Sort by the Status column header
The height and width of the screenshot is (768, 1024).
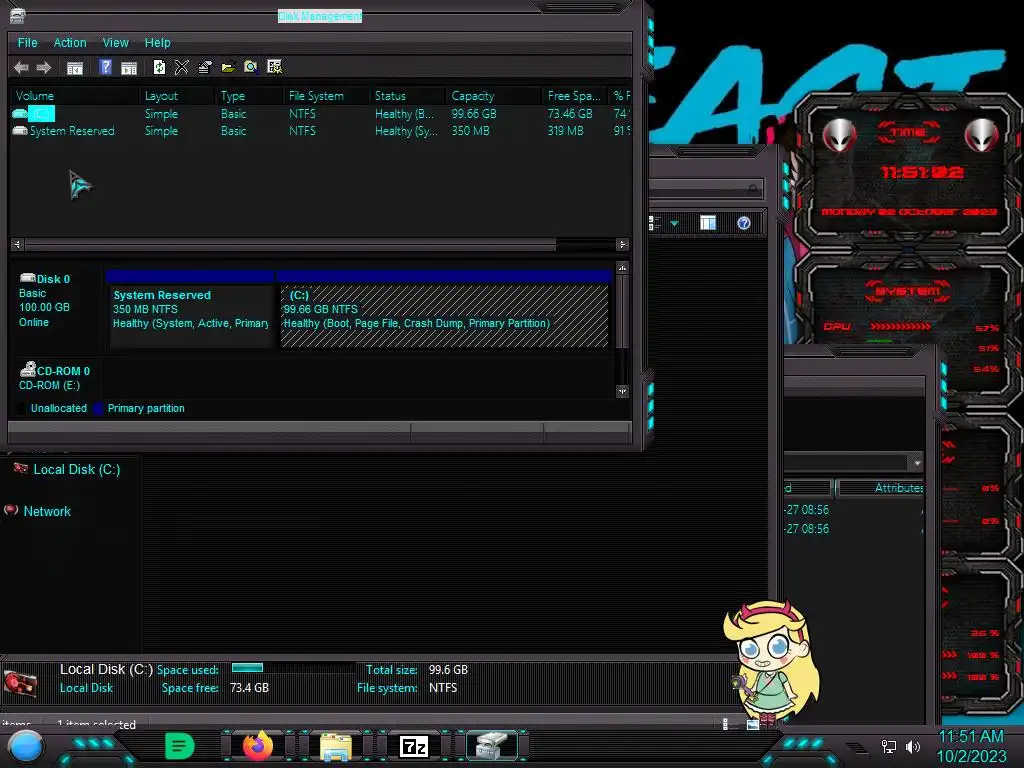click(x=408, y=95)
